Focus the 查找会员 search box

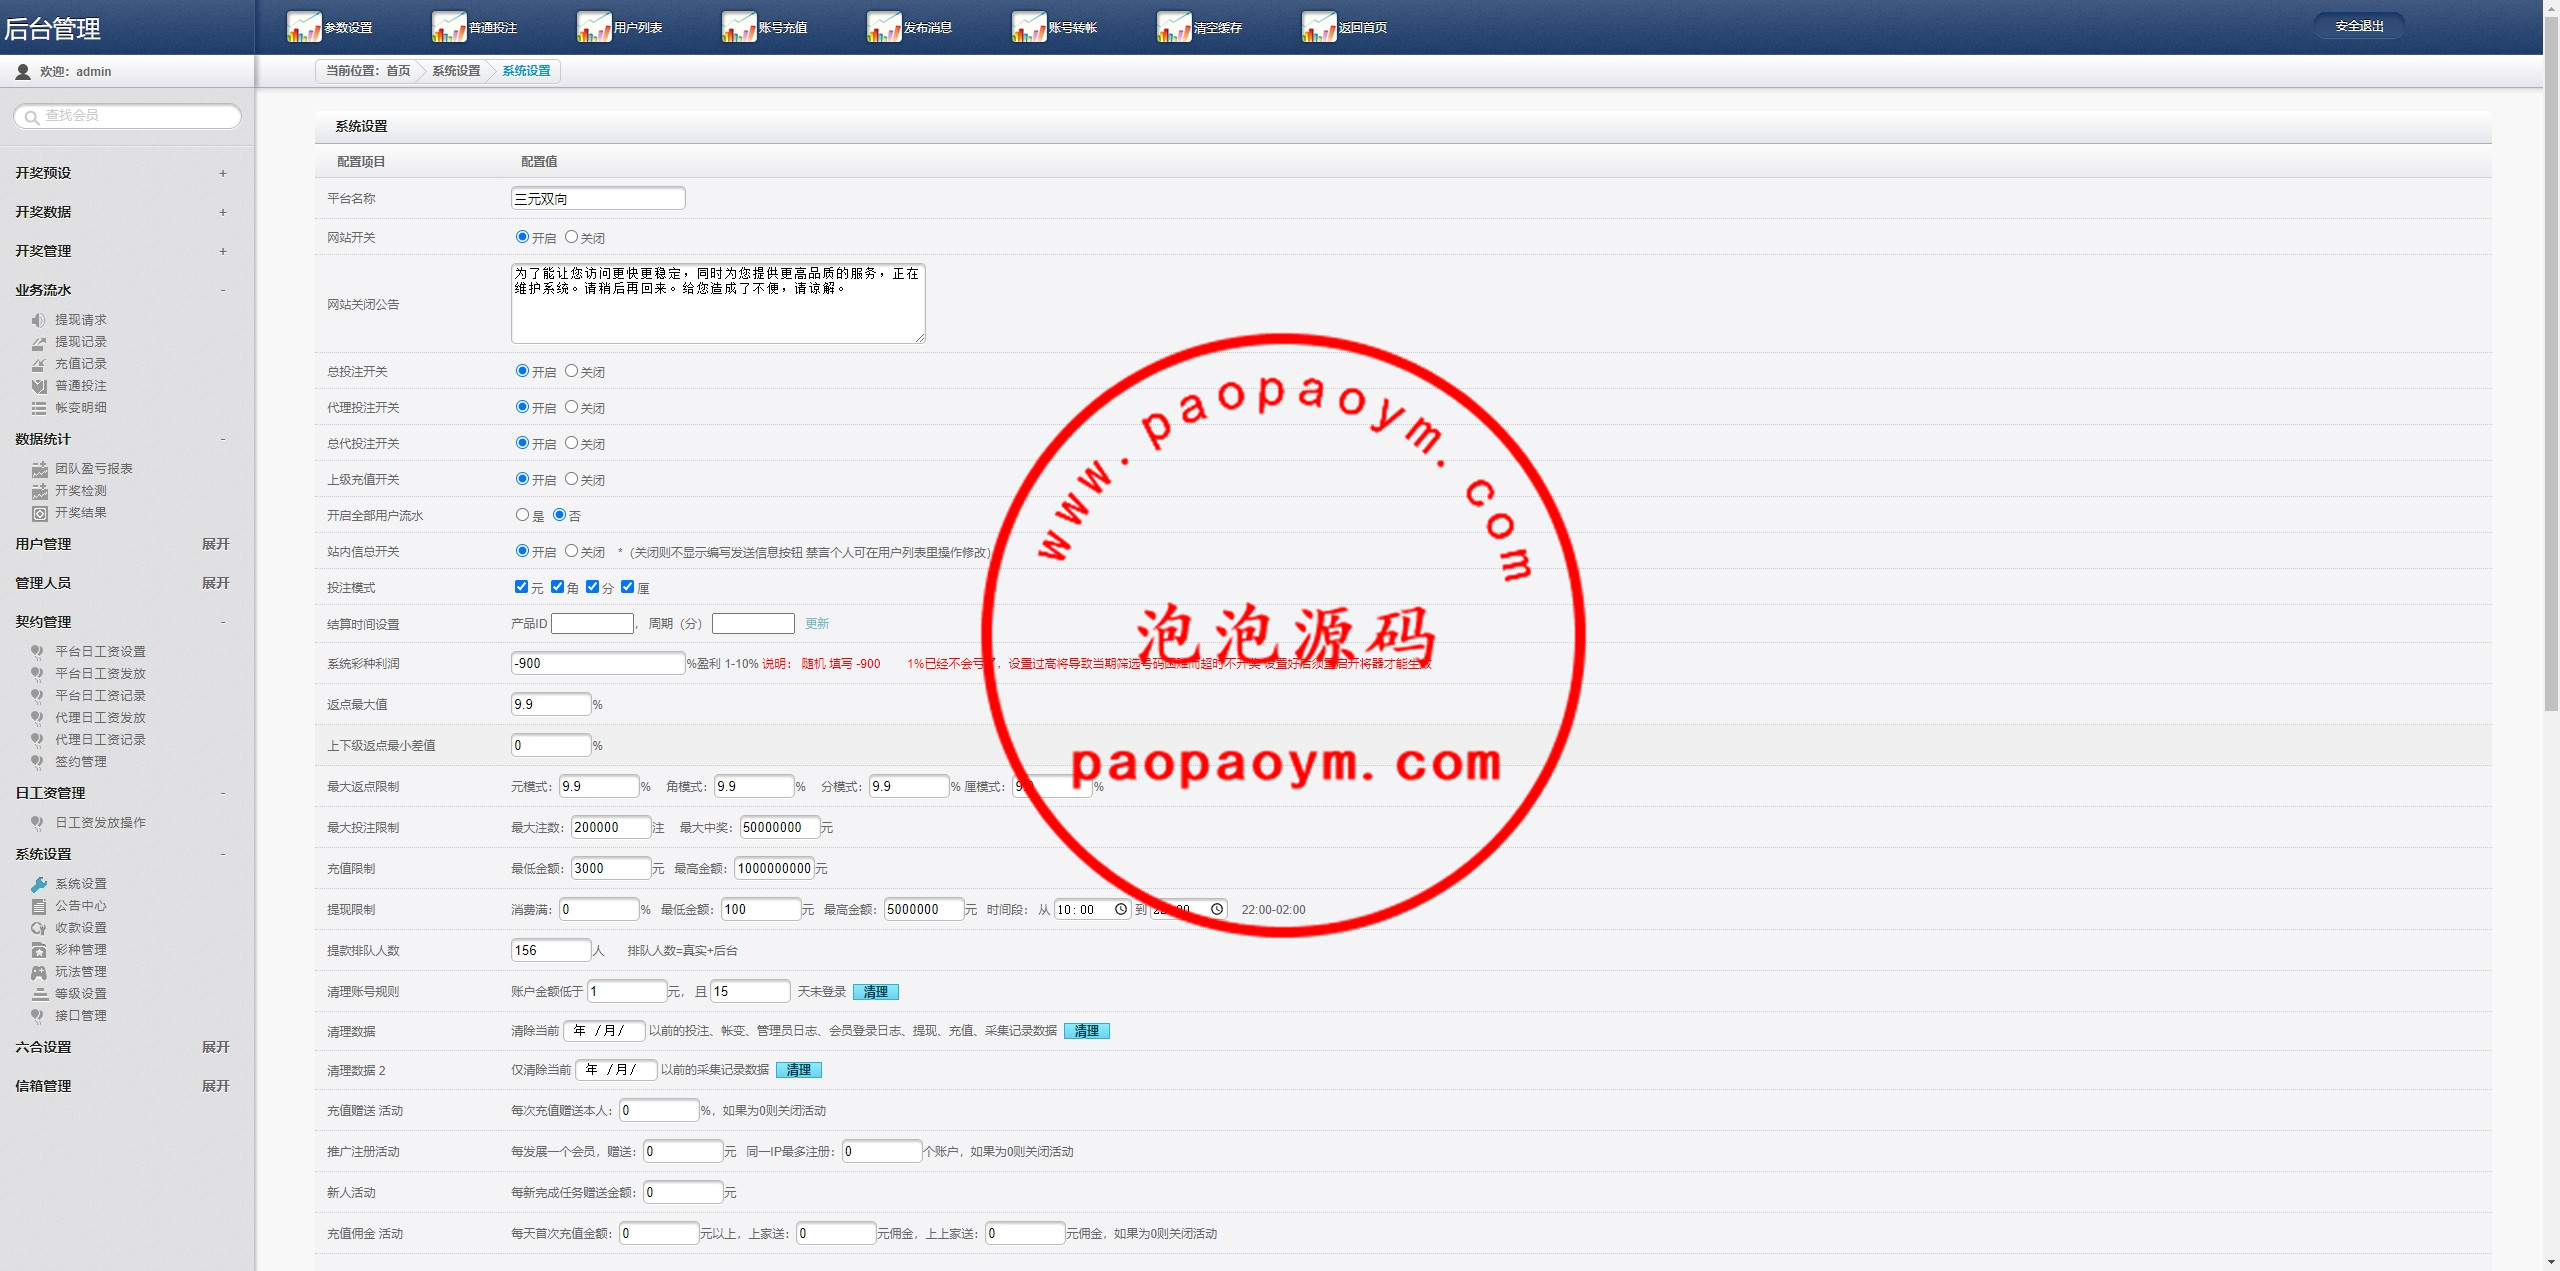click(128, 116)
